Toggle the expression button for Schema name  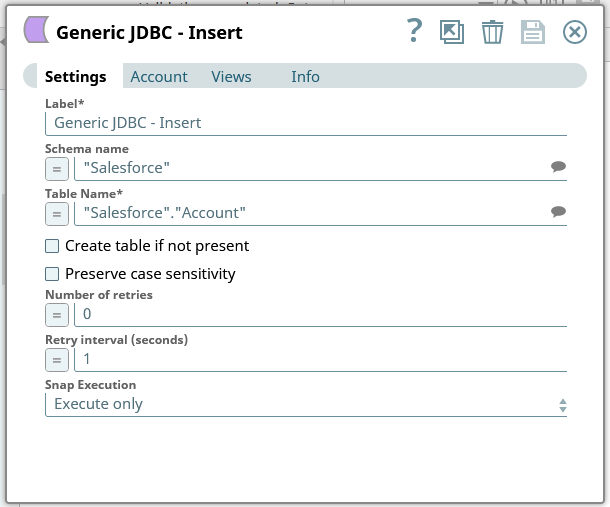point(57,168)
